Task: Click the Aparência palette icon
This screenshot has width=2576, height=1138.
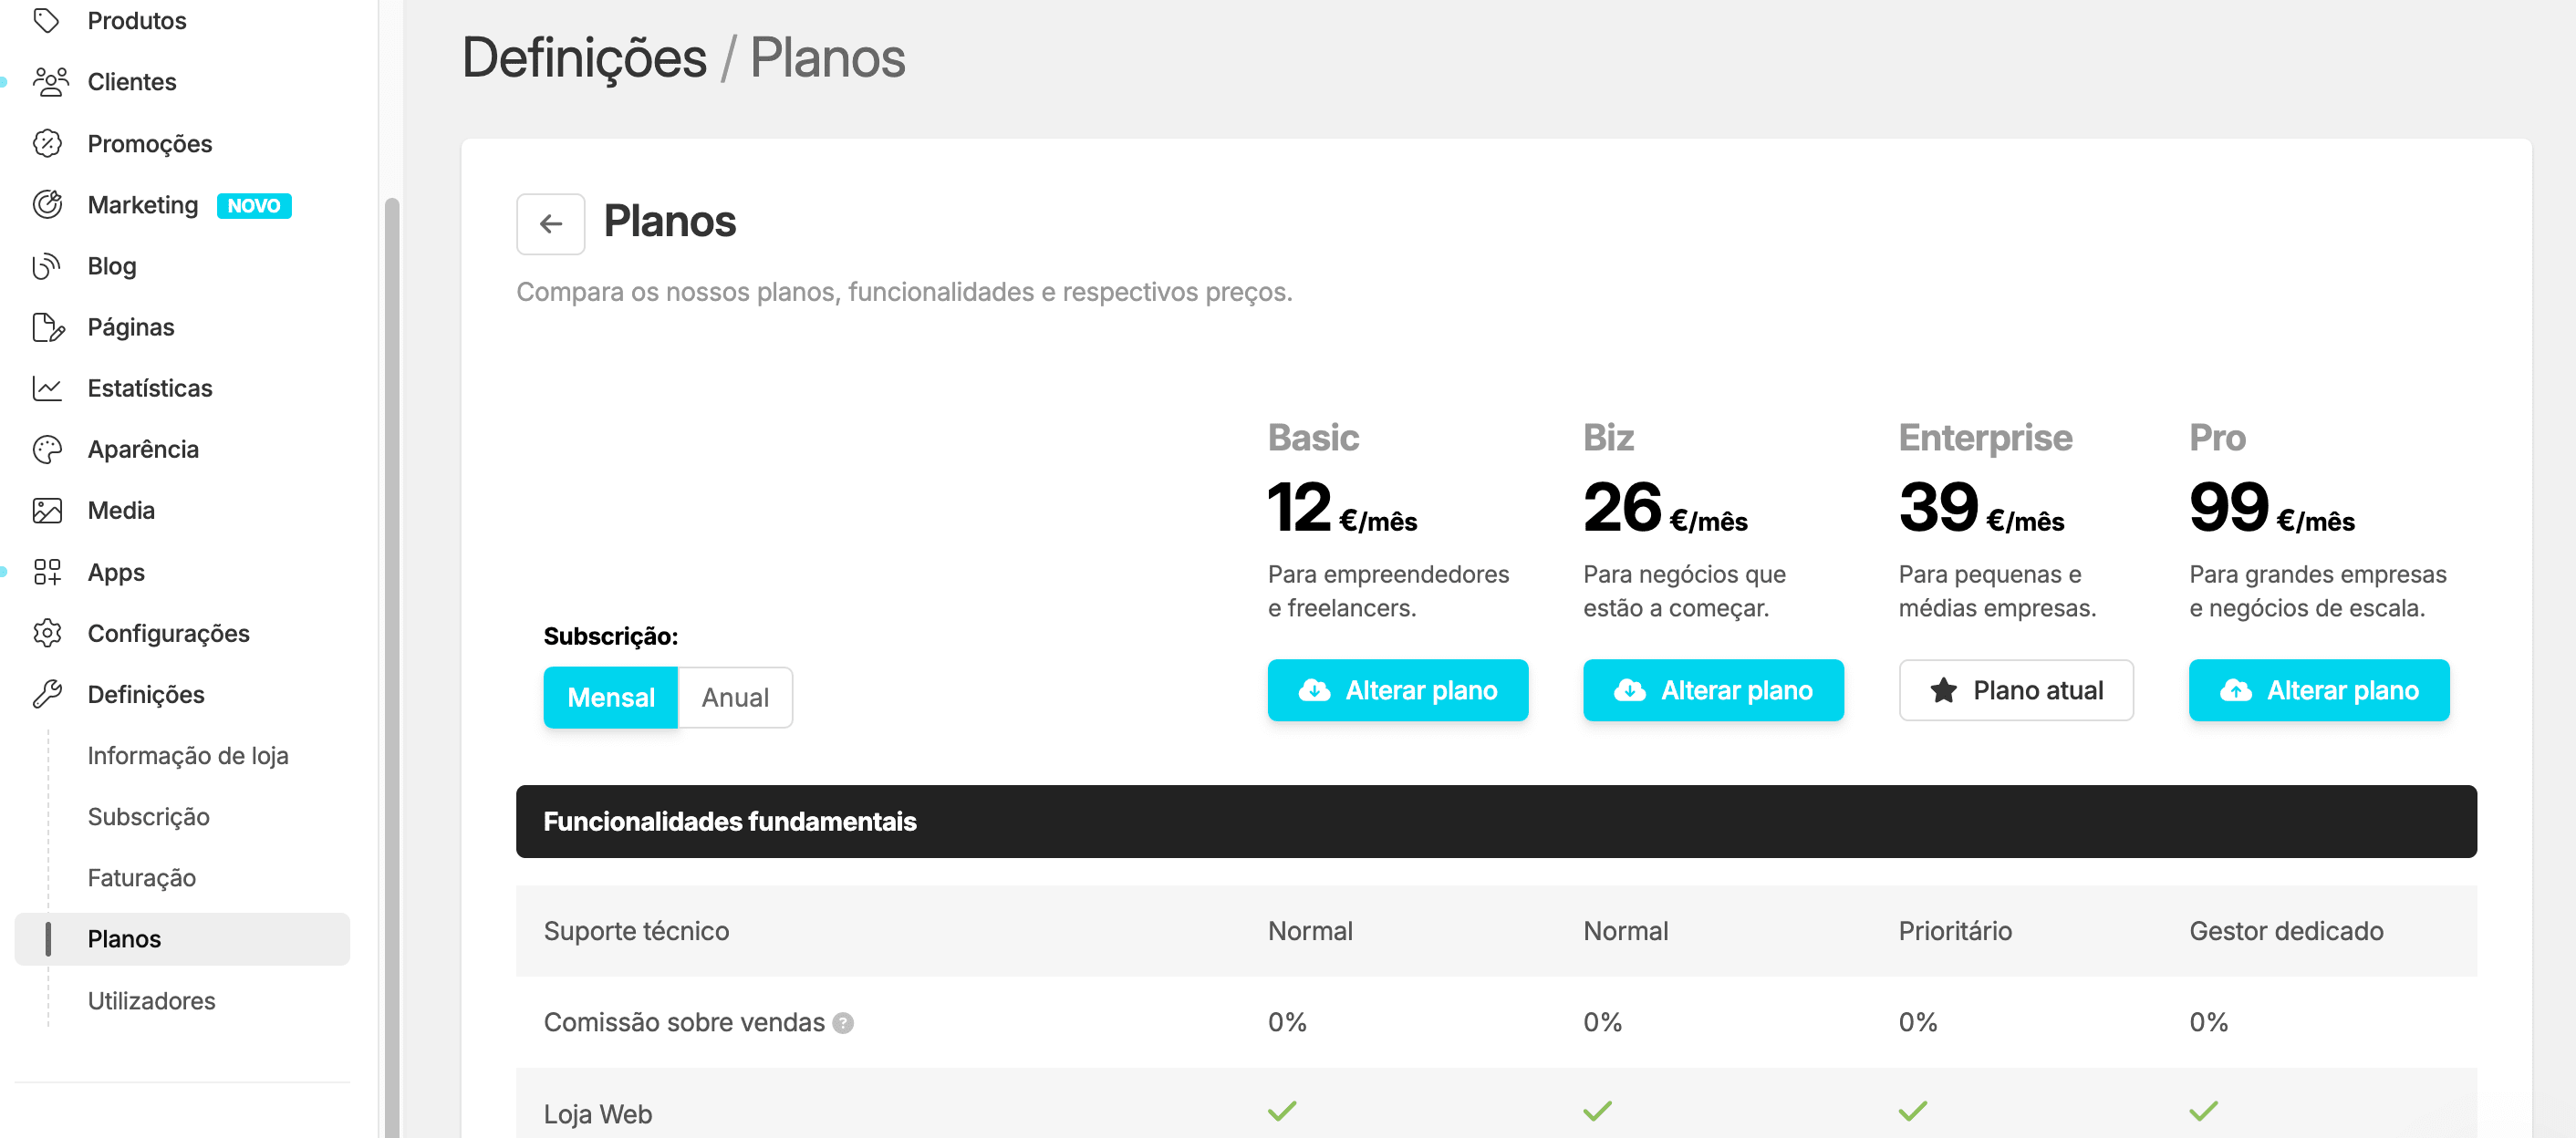Action: point(47,449)
